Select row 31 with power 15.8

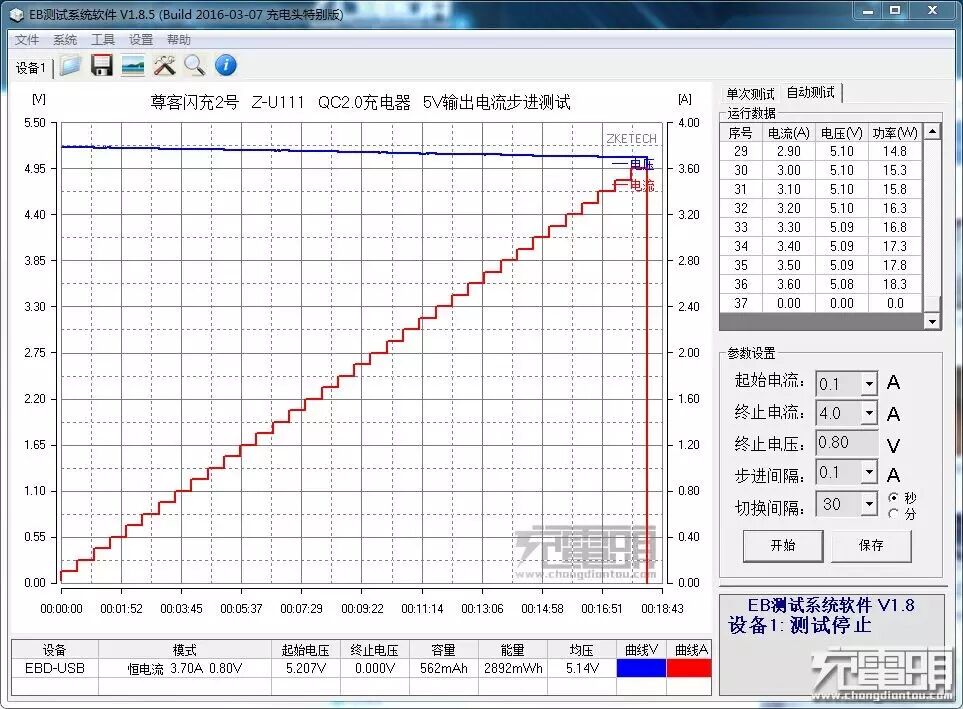[821, 189]
